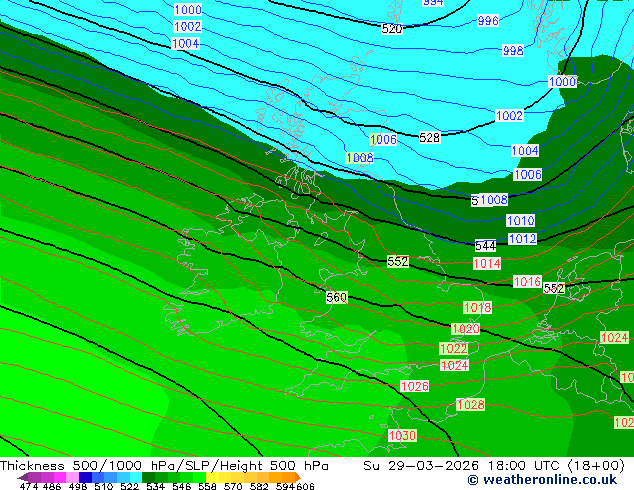Pick the dark blue legend swatch at 498

(x=85, y=477)
